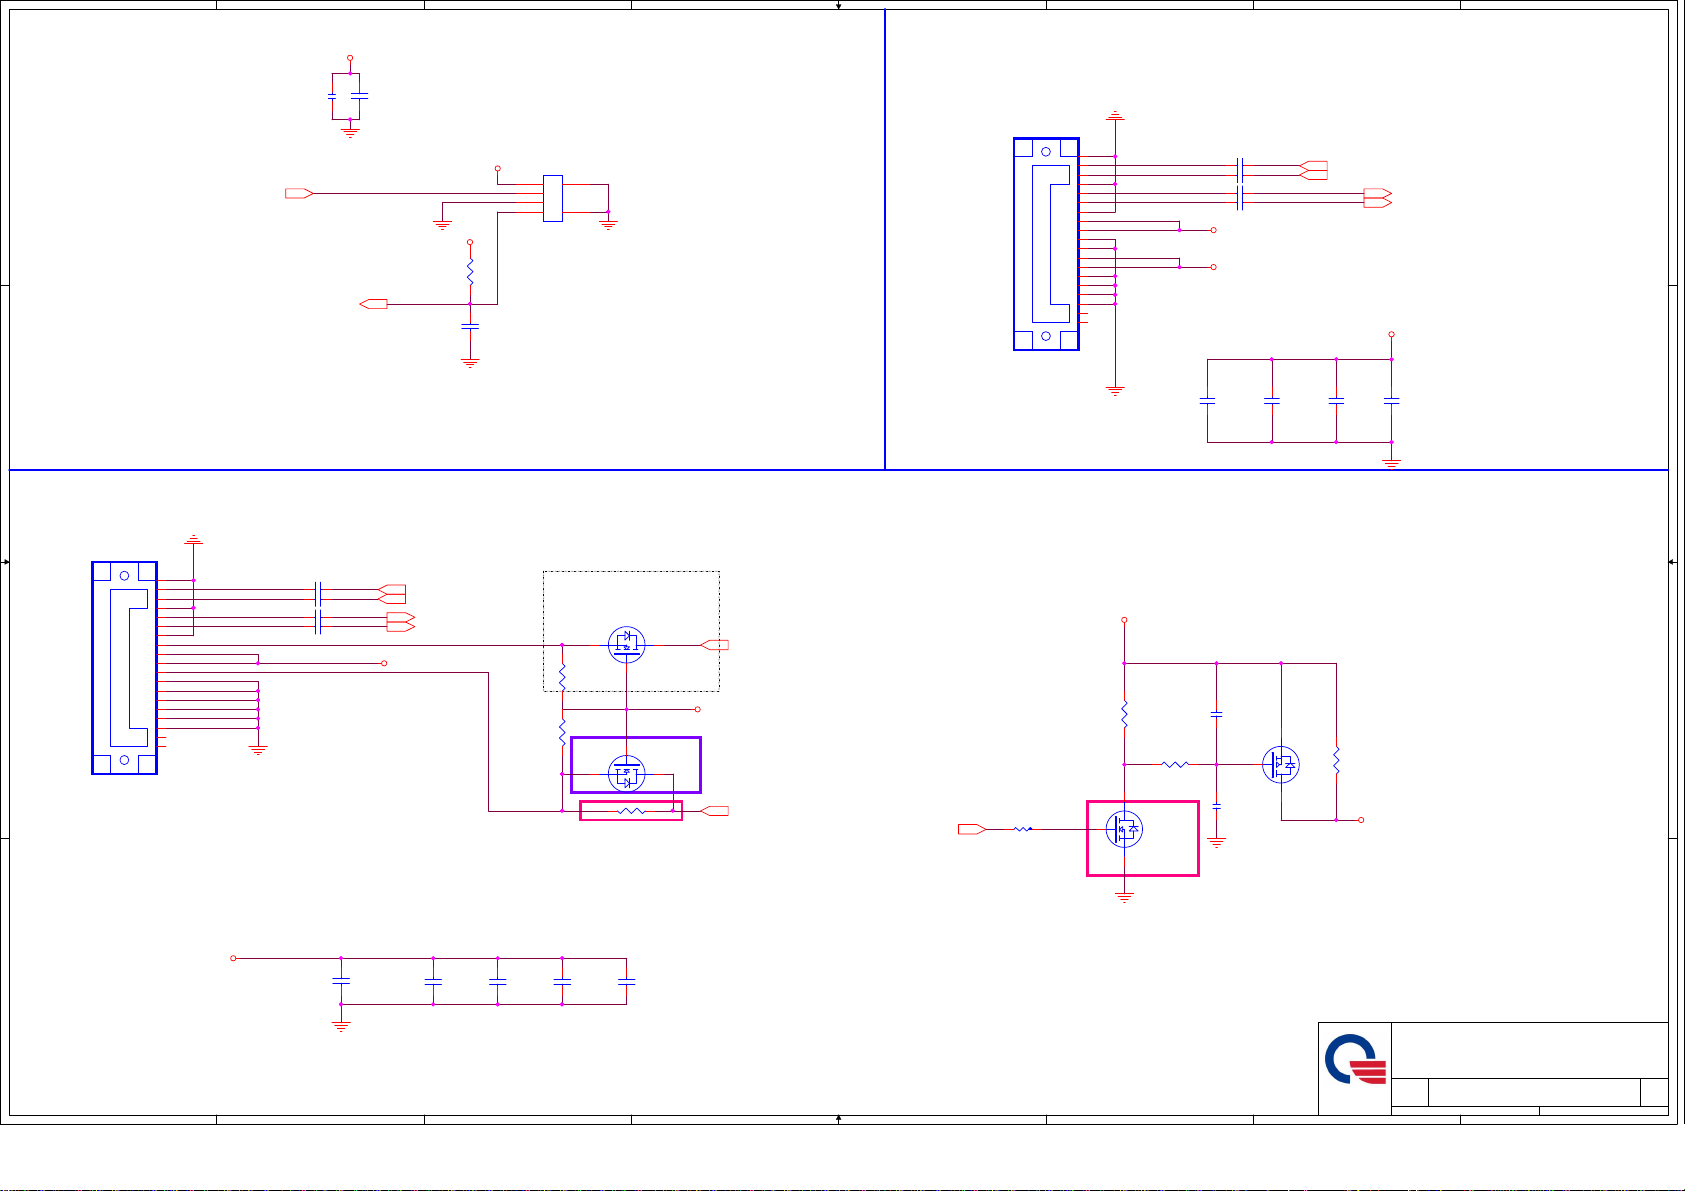Select the P-channel MOSFET beside the far-right resistor

click(1281, 765)
